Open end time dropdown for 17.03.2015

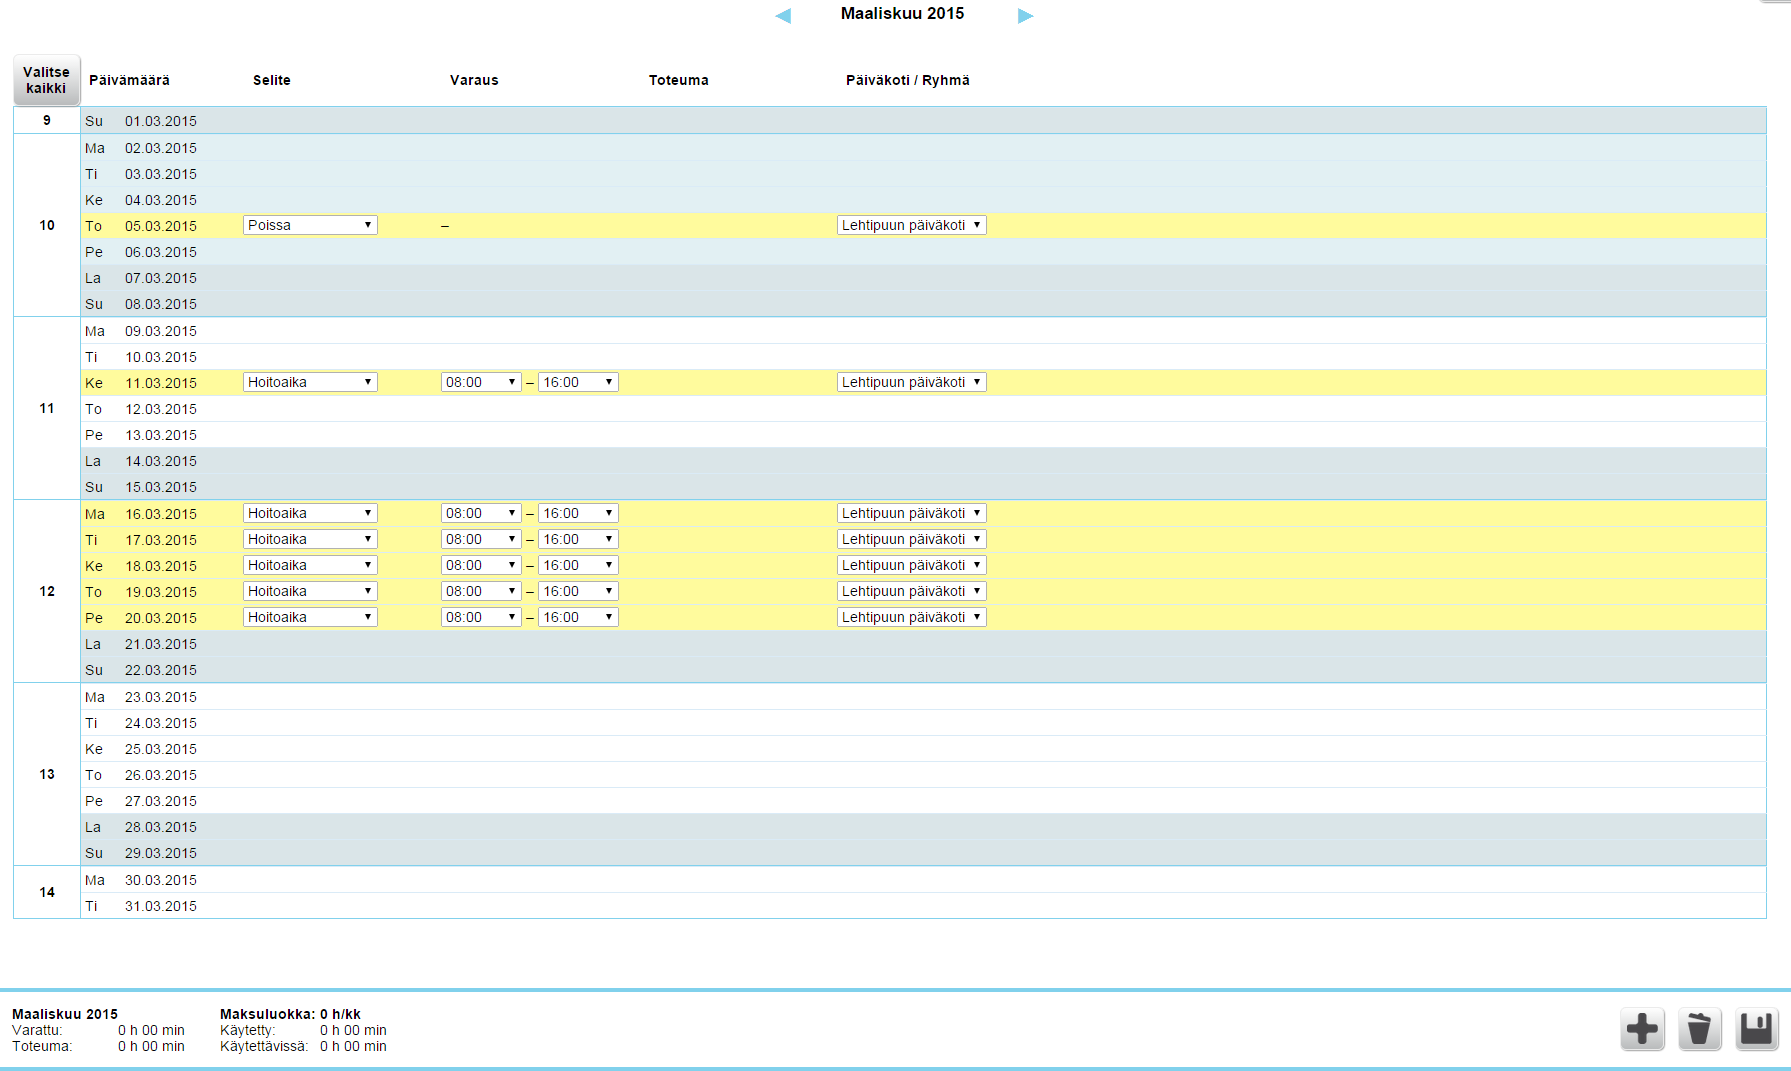578,539
